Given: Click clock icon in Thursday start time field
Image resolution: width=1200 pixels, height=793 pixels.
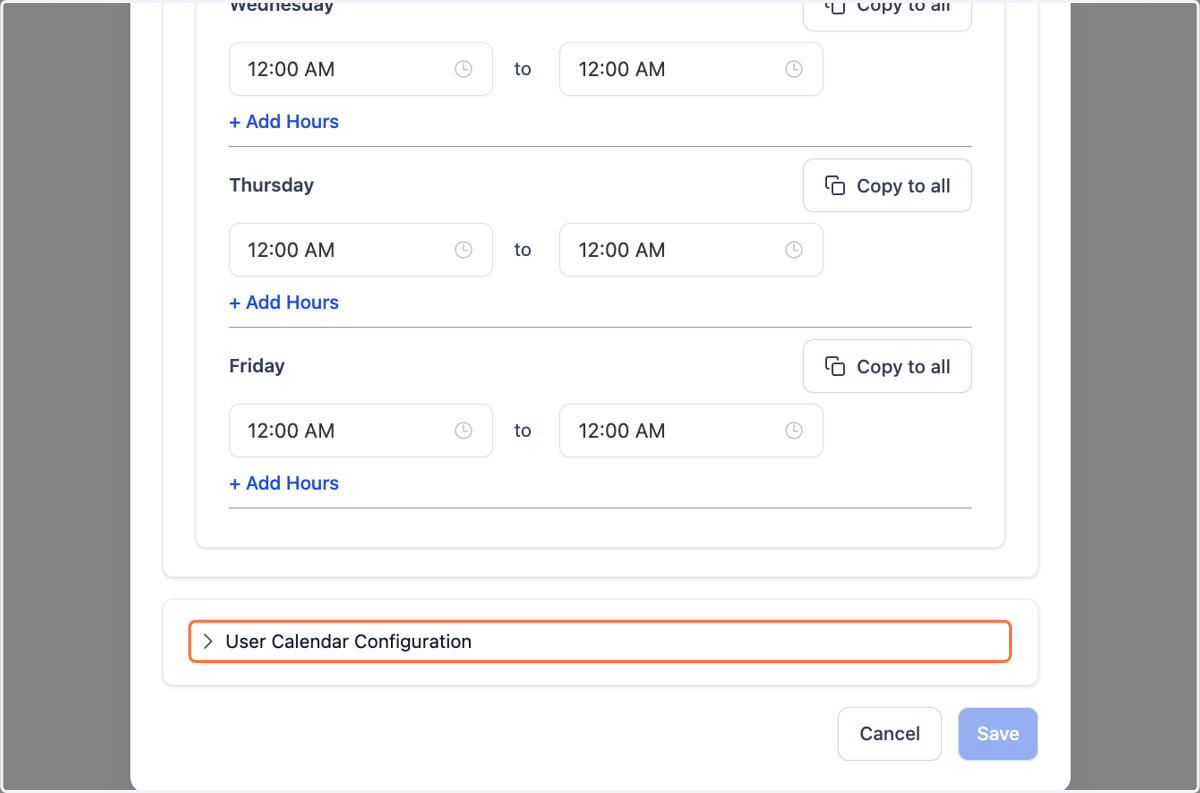Looking at the screenshot, I should pos(463,250).
